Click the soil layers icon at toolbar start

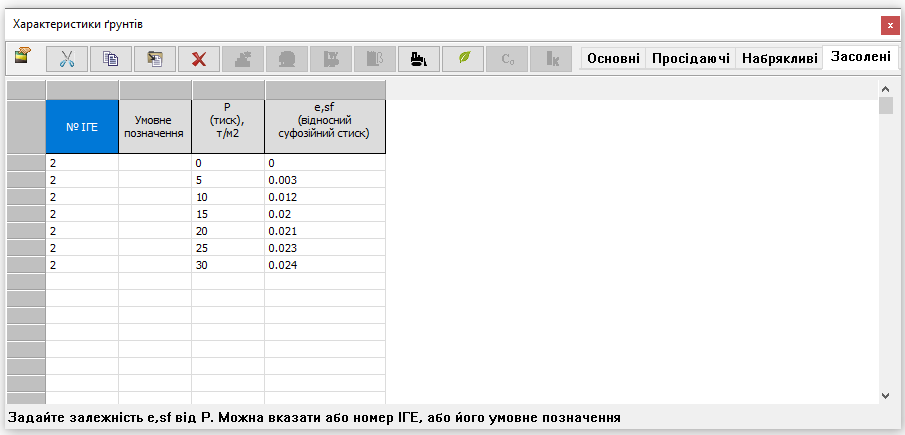21,57
